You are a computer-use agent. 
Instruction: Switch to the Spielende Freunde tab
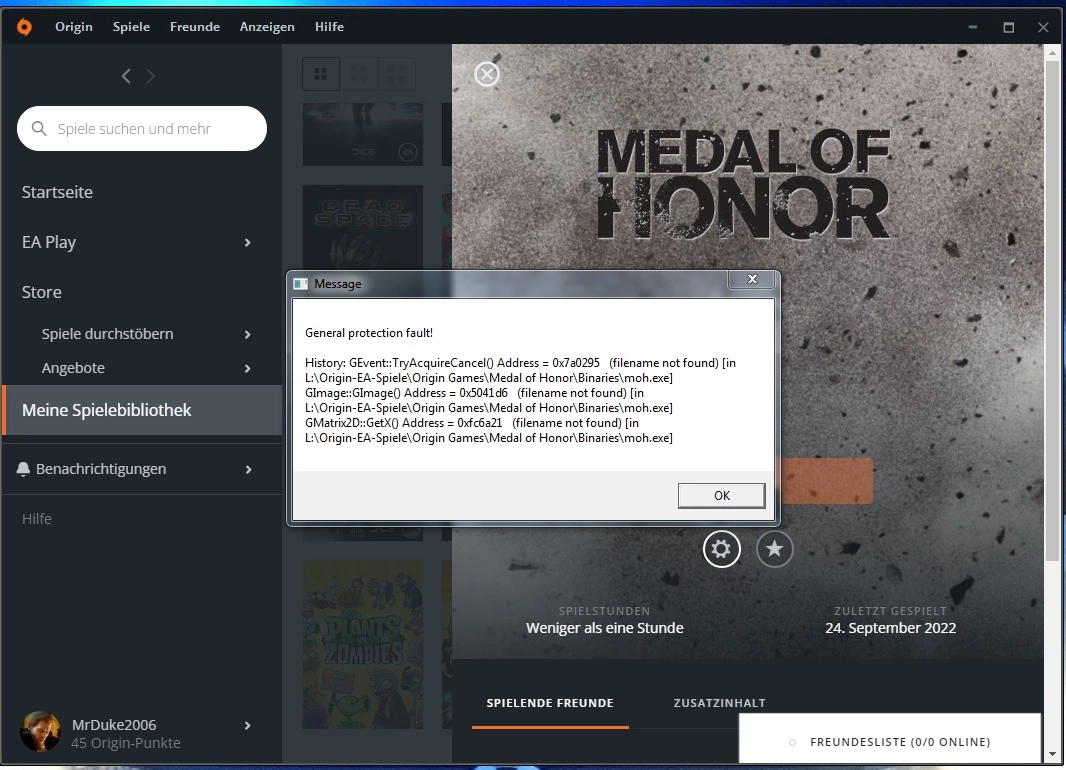click(550, 703)
